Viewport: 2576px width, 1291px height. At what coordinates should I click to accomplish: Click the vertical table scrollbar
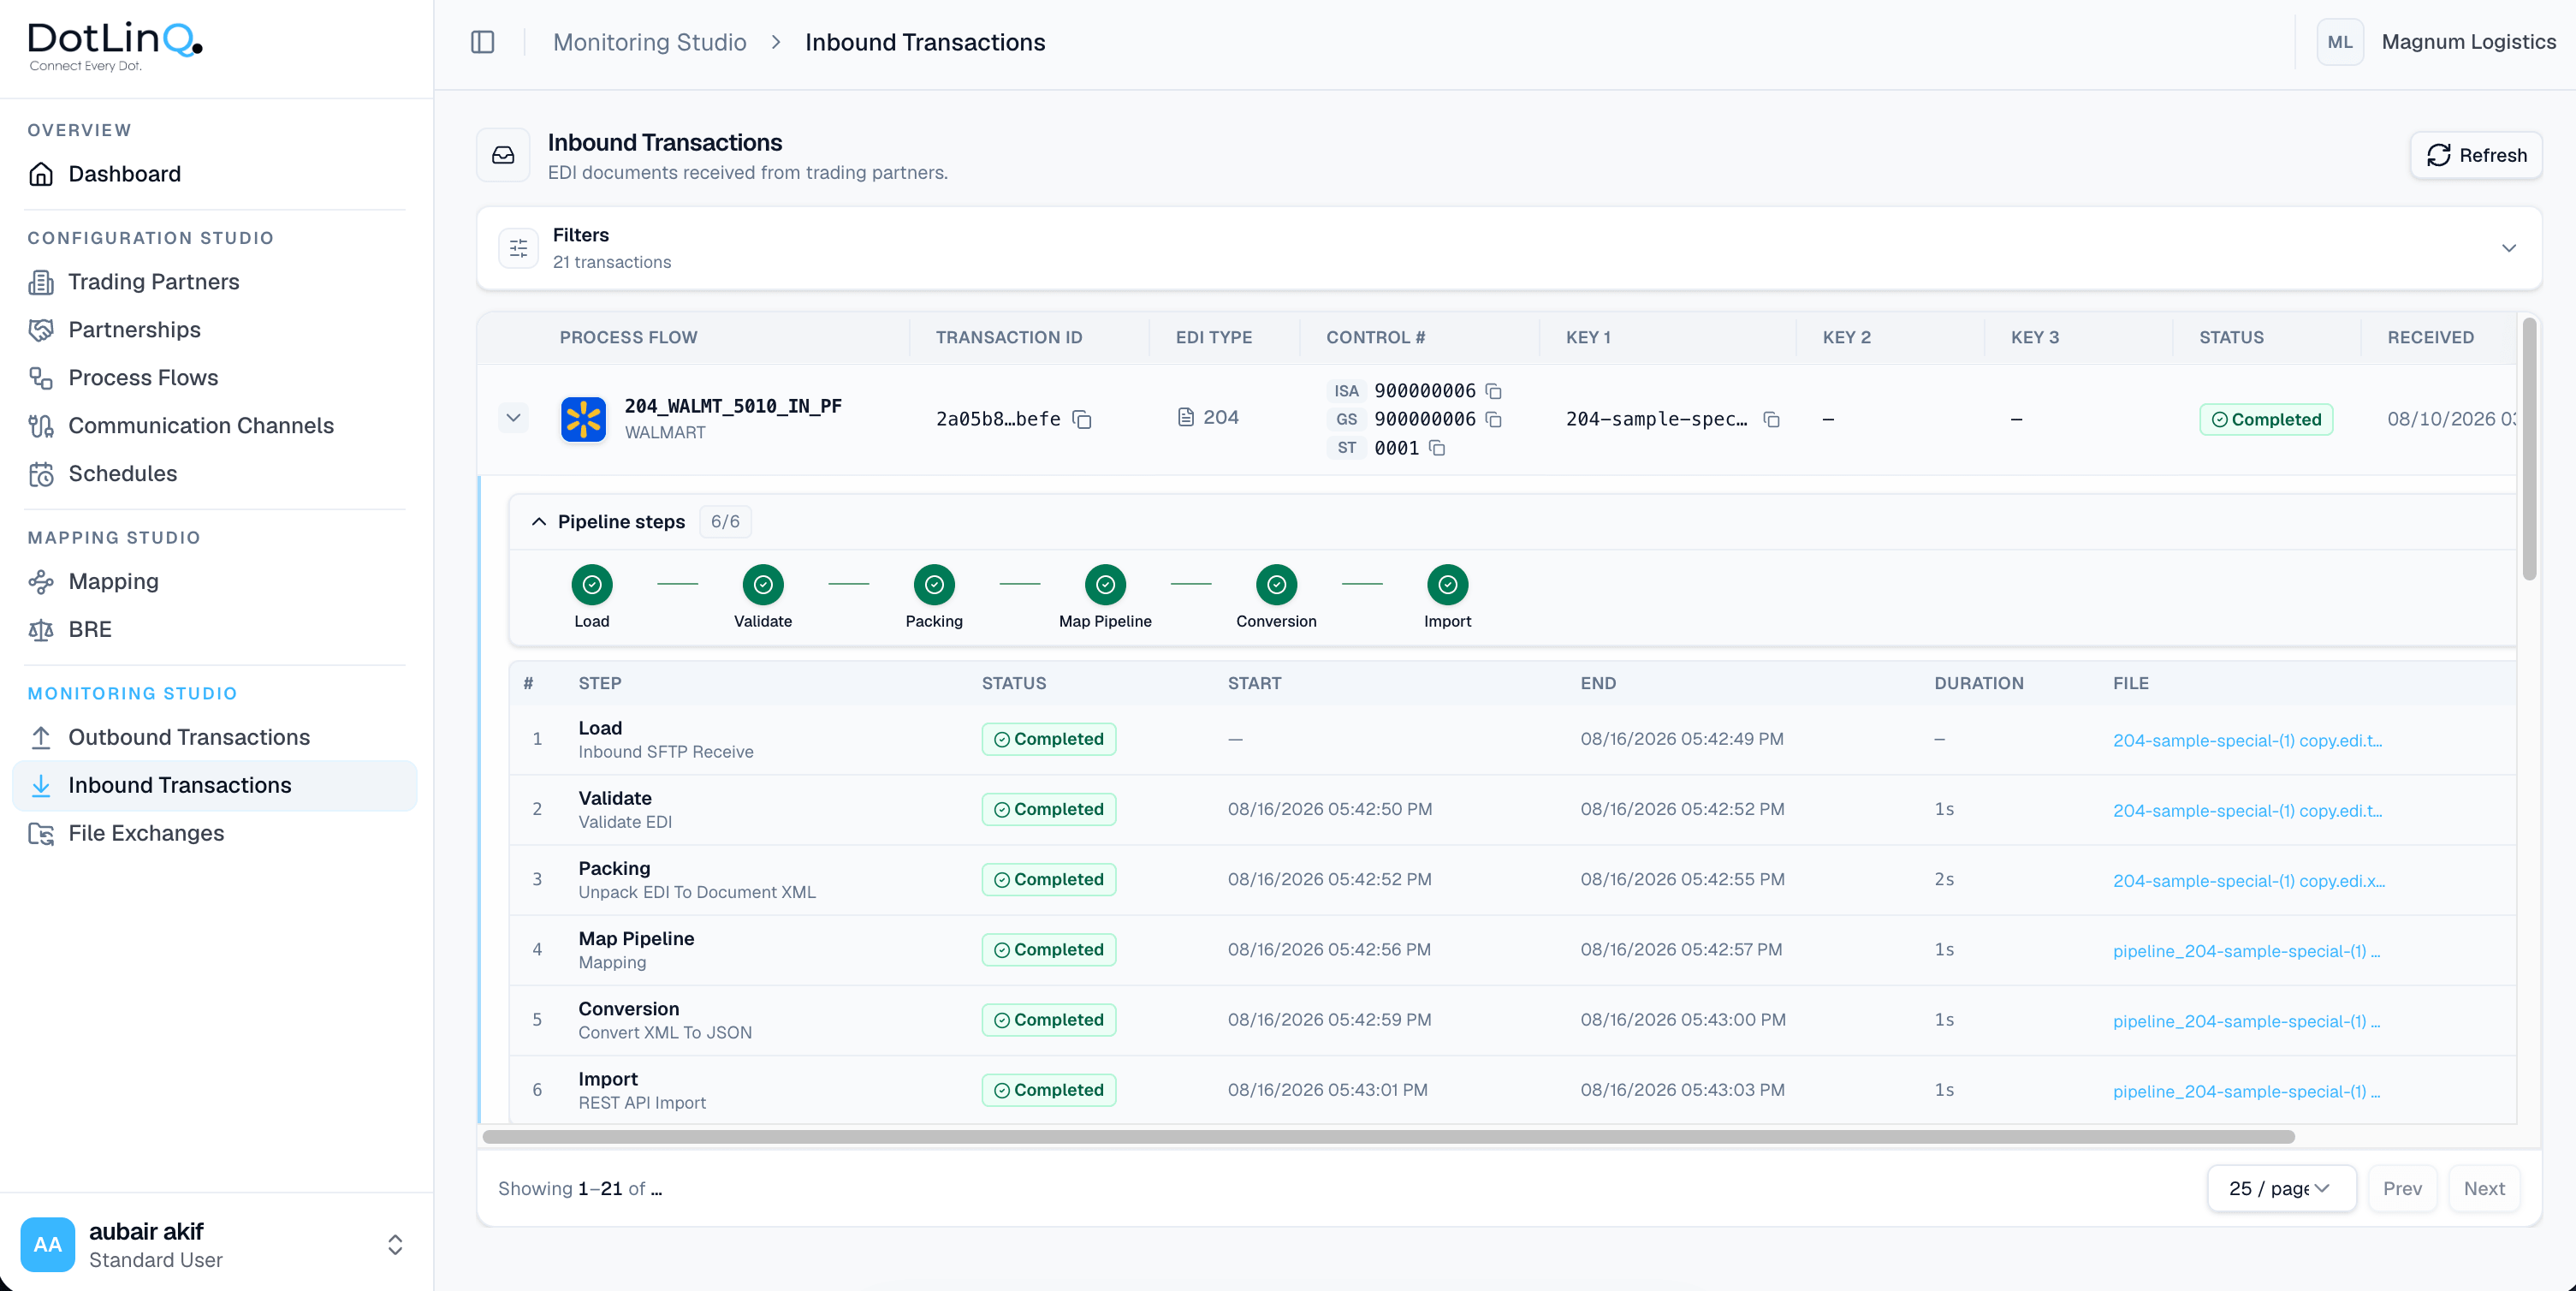tap(2529, 448)
